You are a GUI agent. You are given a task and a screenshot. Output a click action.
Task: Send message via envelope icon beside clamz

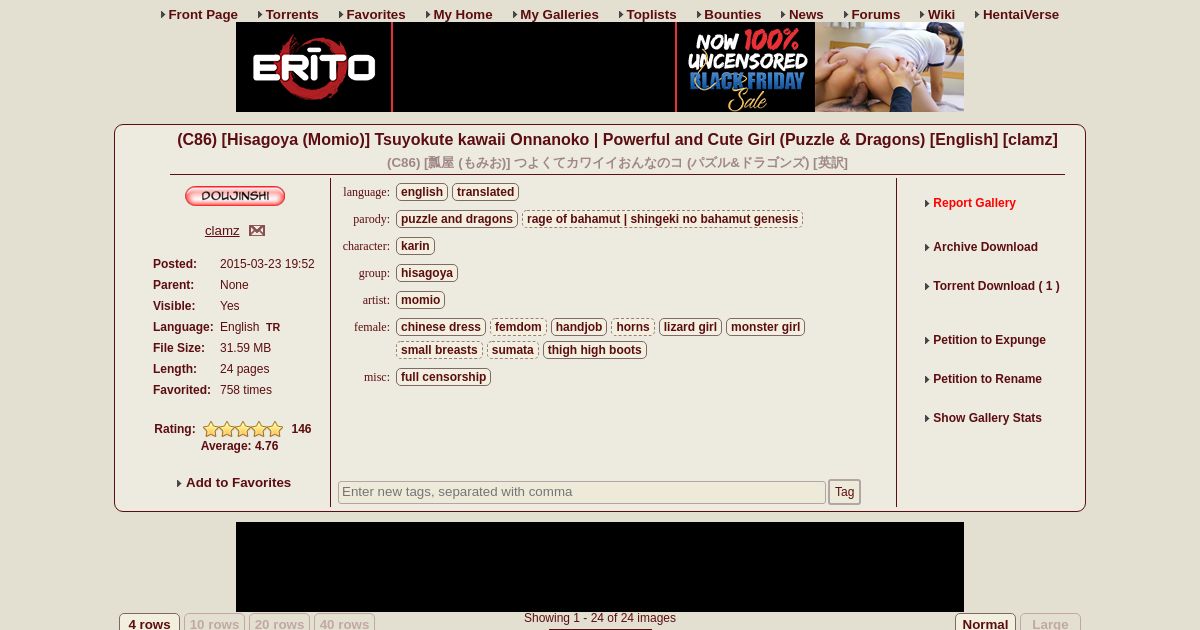(x=257, y=231)
